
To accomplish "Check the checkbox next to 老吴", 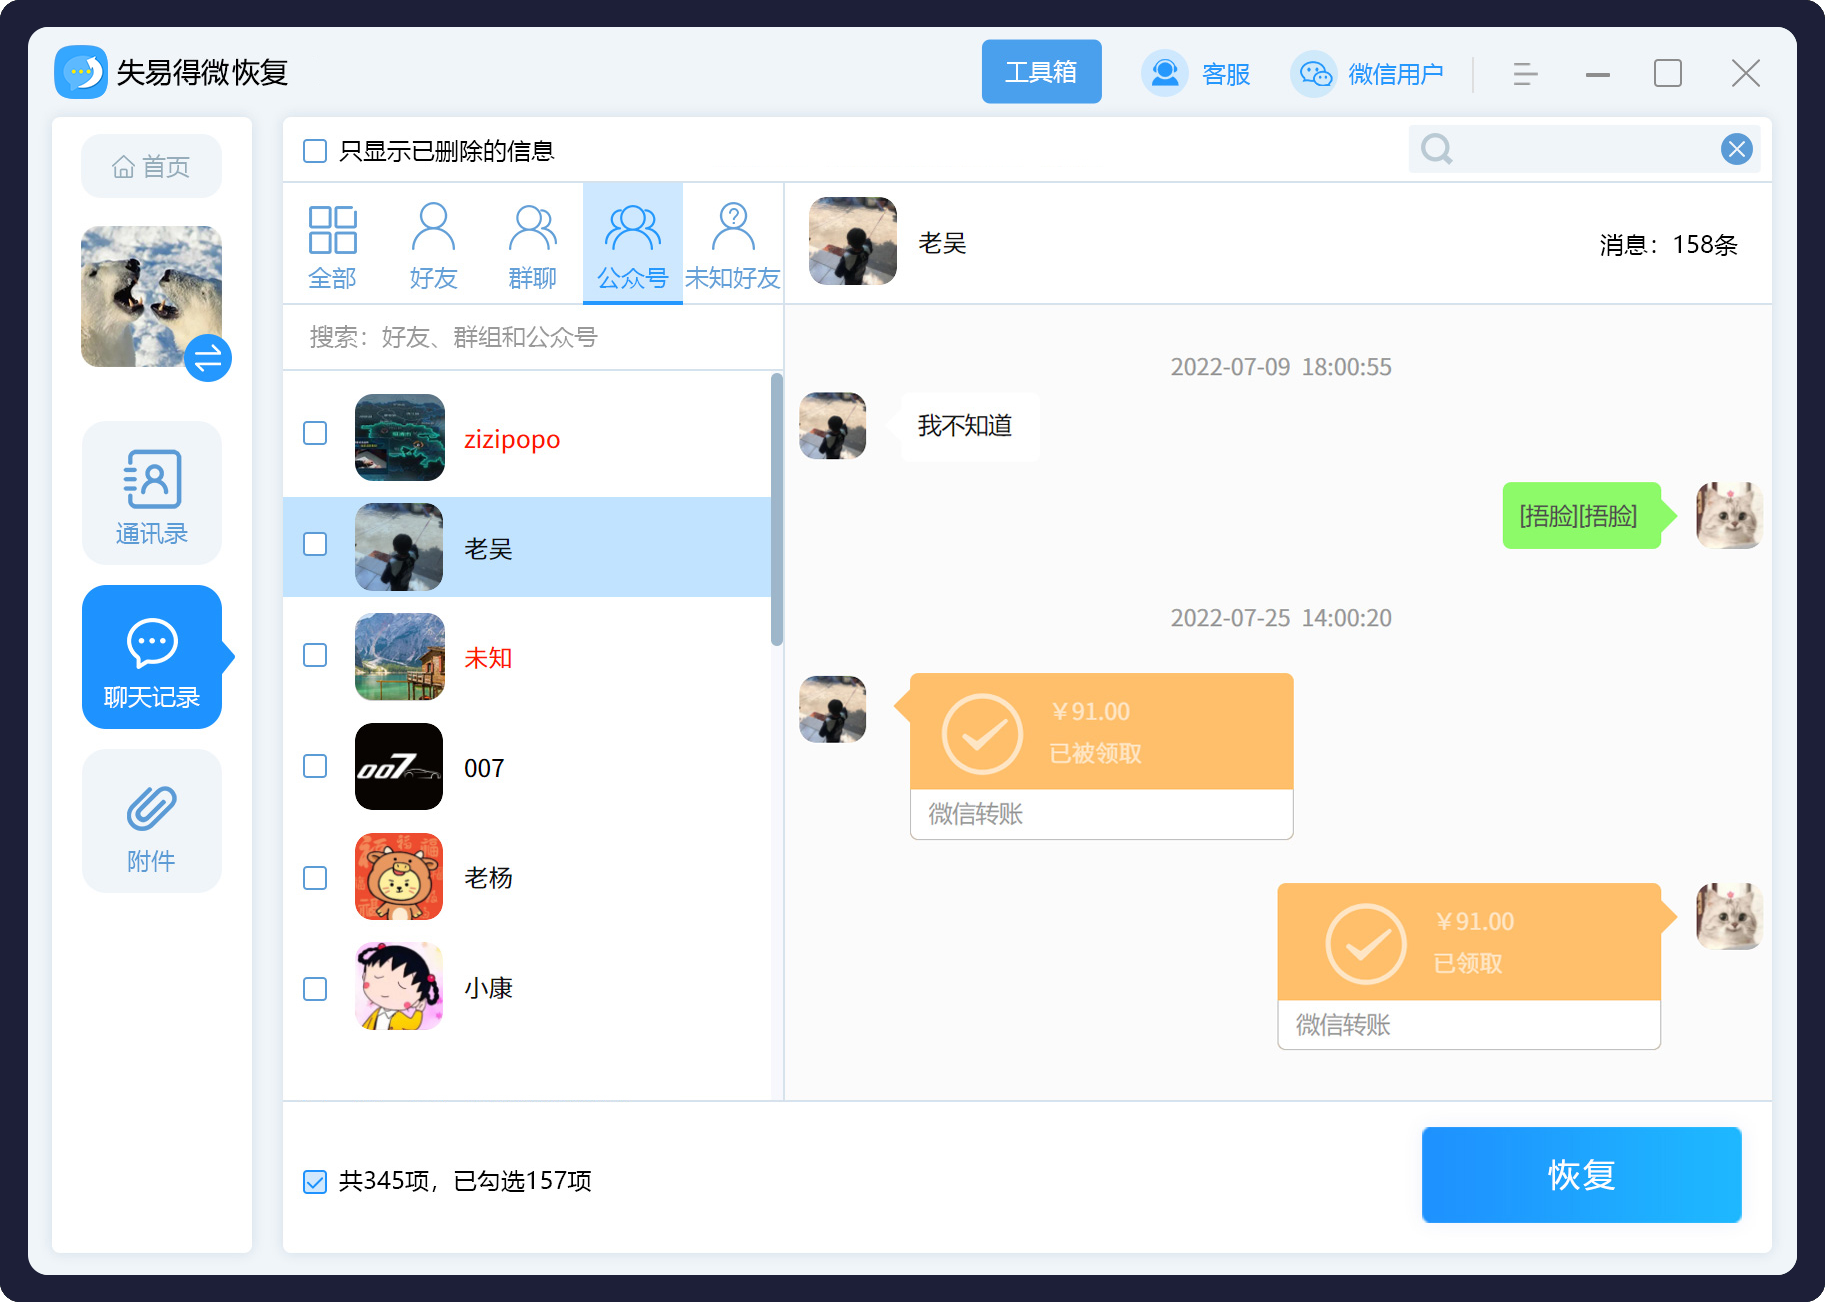I will click(x=315, y=545).
